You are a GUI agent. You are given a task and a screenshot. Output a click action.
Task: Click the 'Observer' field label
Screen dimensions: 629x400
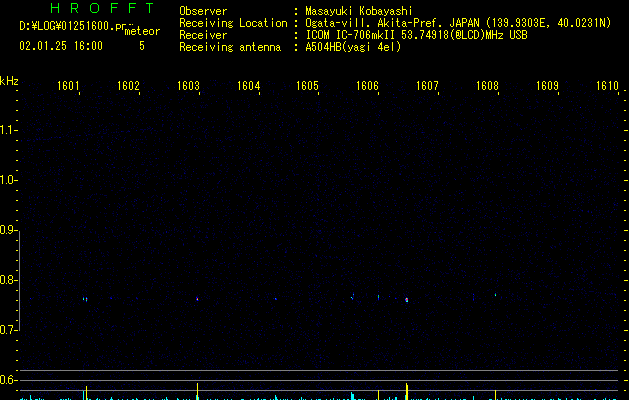203,11
